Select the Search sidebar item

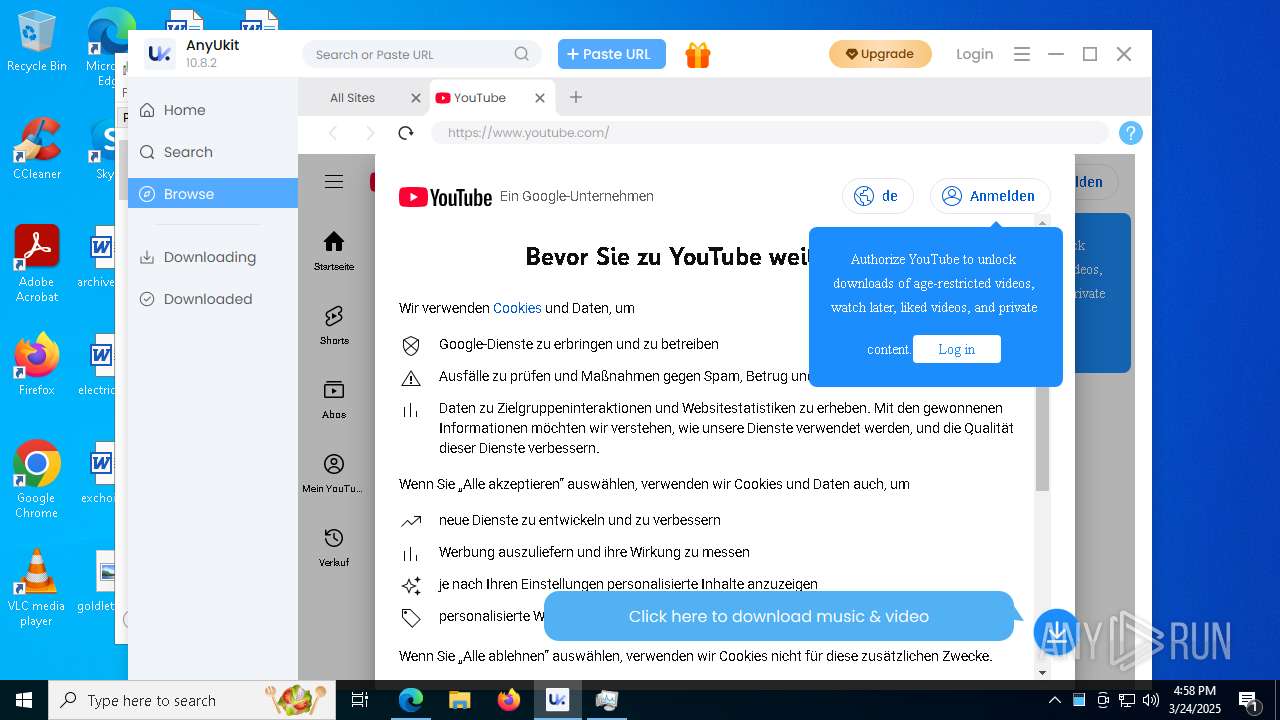click(213, 152)
